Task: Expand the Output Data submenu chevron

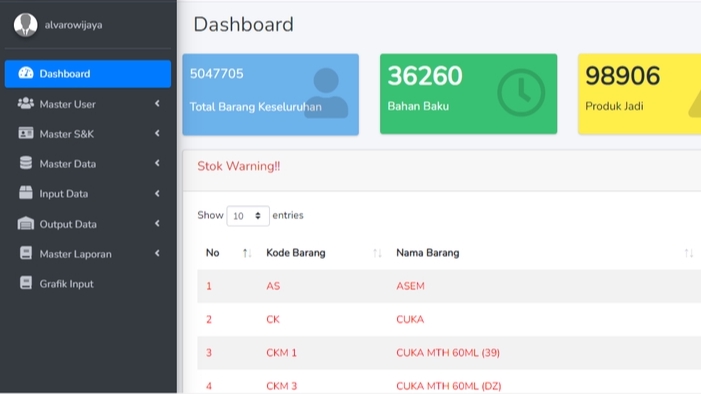Action: coord(157,224)
